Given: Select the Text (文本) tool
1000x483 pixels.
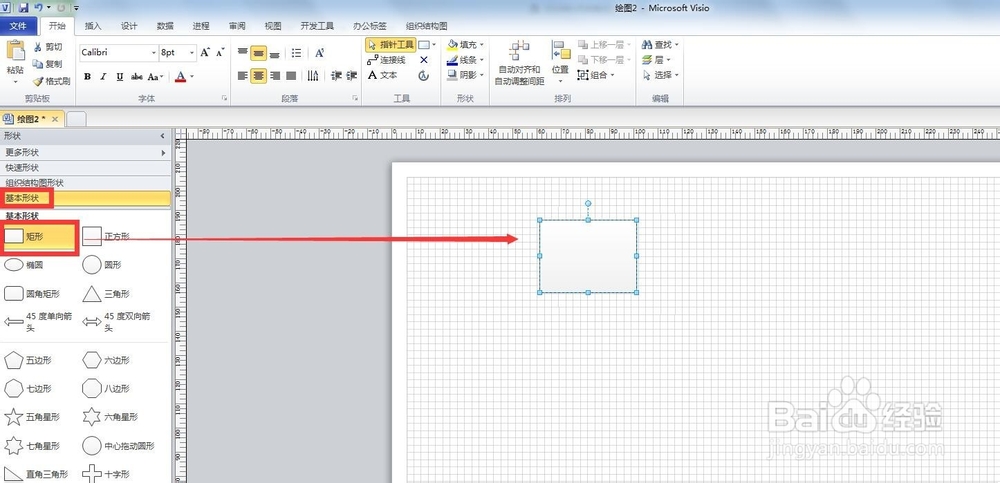Looking at the screenshot, I should click(x=383, y=75).
